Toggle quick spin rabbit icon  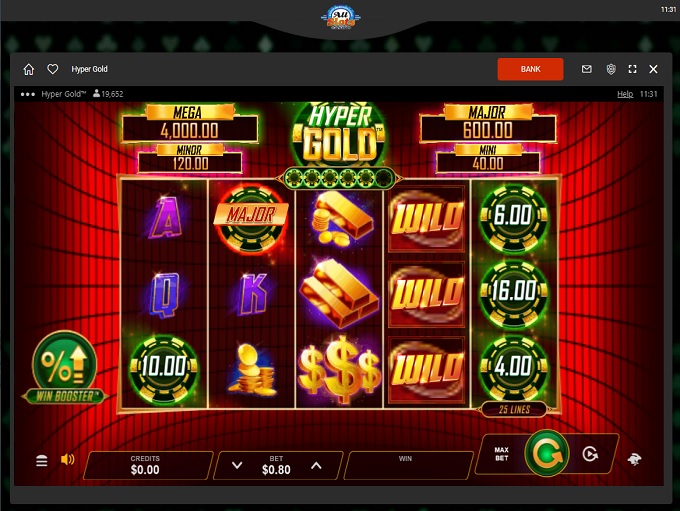(x=634, y=459)
